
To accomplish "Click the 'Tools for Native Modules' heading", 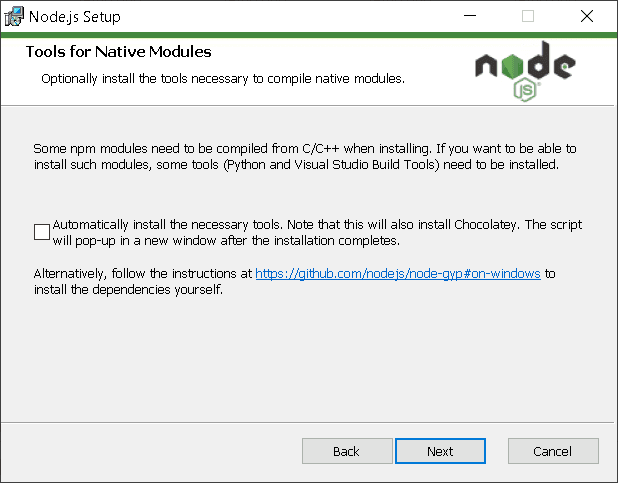I will click(118, 52).
